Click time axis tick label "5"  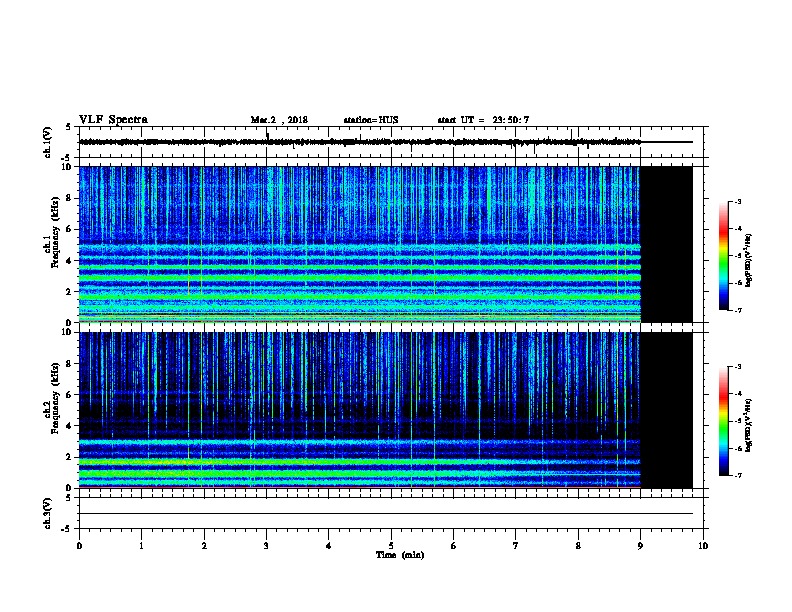391,546
